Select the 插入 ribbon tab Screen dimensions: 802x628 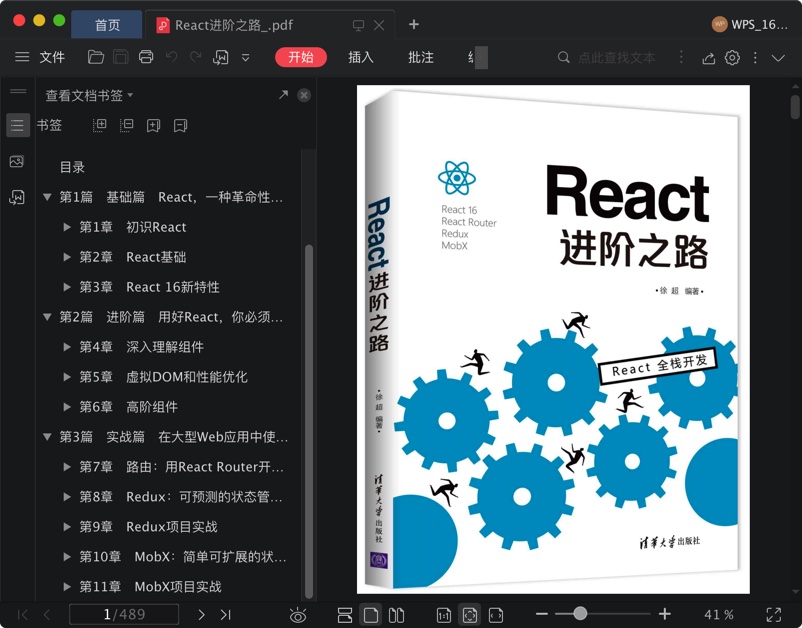[x=361, y=57]
